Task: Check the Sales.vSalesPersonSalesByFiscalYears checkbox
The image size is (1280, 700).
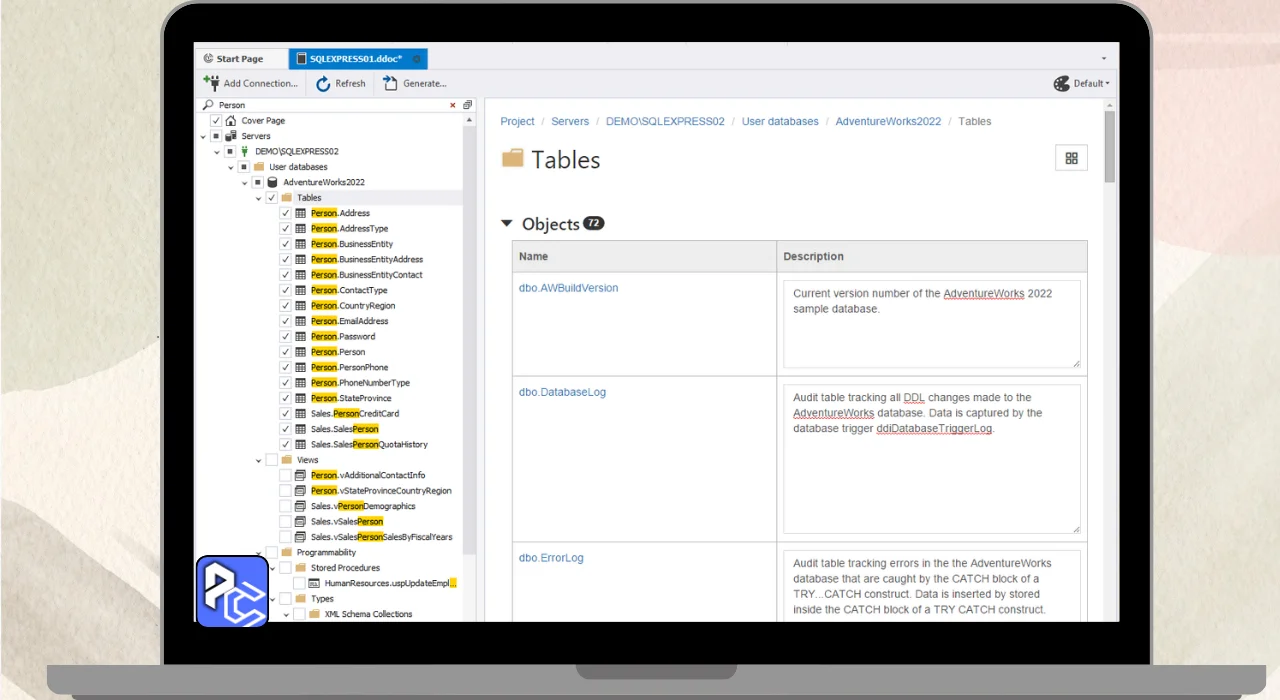Action: [x=286, y=537]
